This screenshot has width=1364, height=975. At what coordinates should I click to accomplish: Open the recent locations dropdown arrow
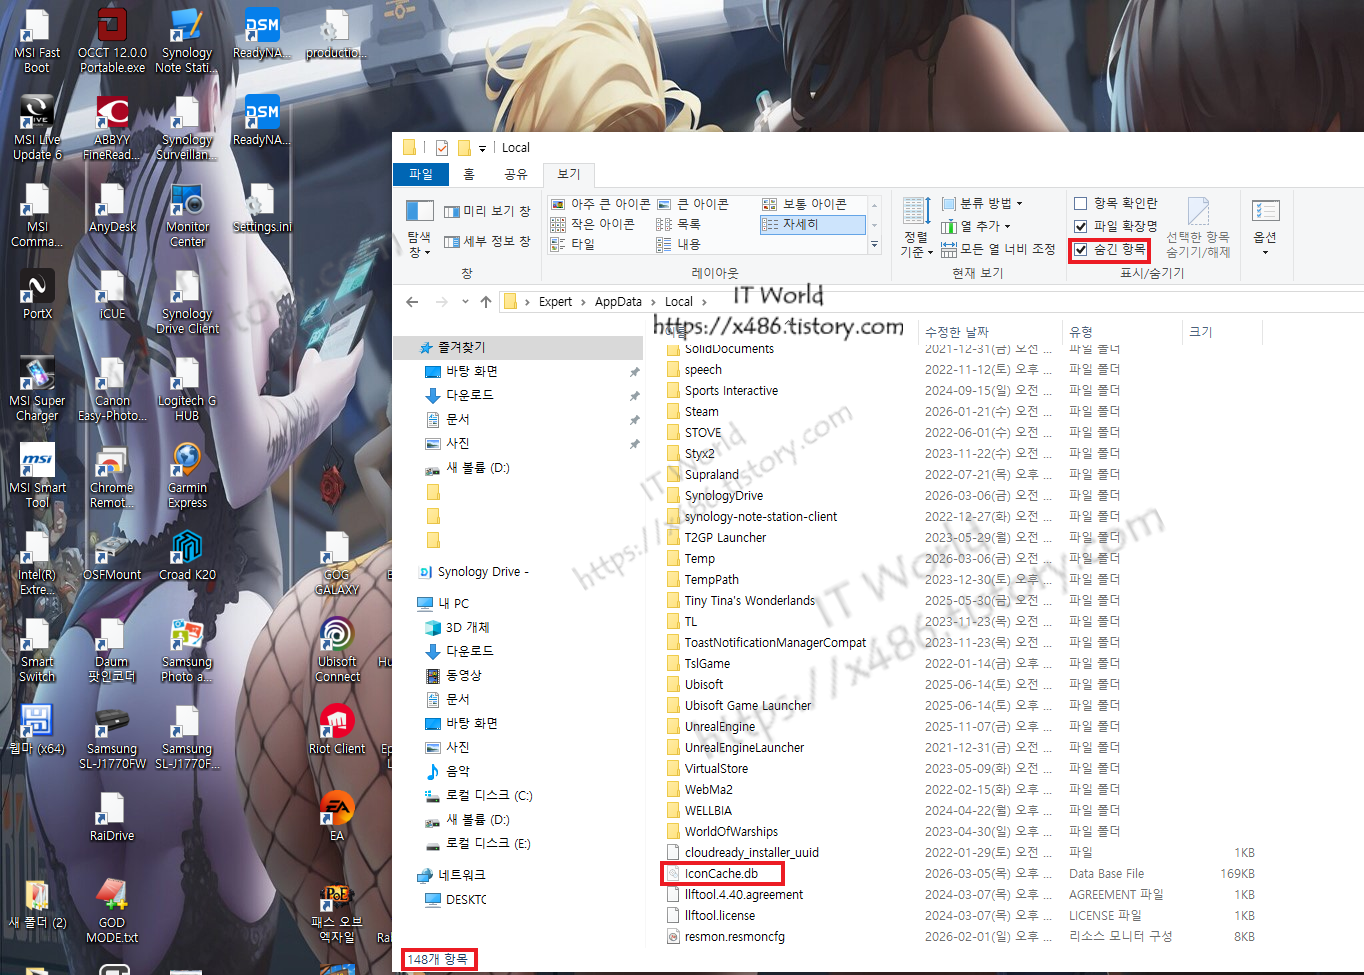tap(465, 301)
